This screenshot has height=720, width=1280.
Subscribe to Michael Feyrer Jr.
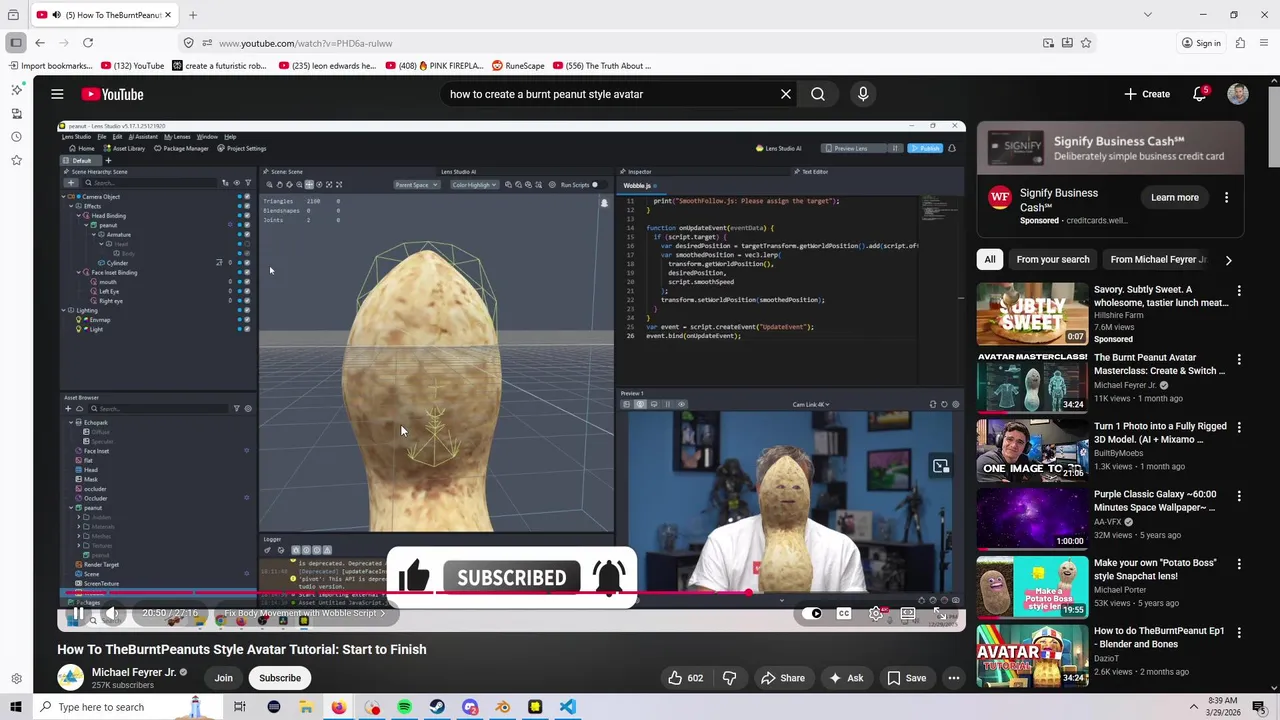click(x=280, y=678)
